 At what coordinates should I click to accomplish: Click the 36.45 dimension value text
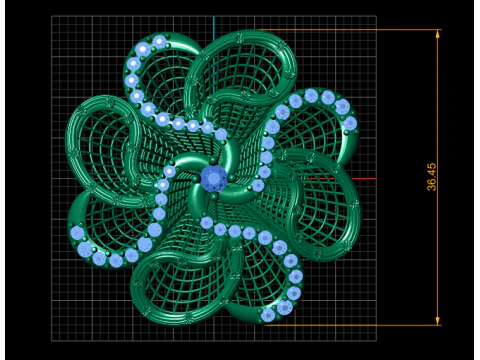tap(431, 177)
